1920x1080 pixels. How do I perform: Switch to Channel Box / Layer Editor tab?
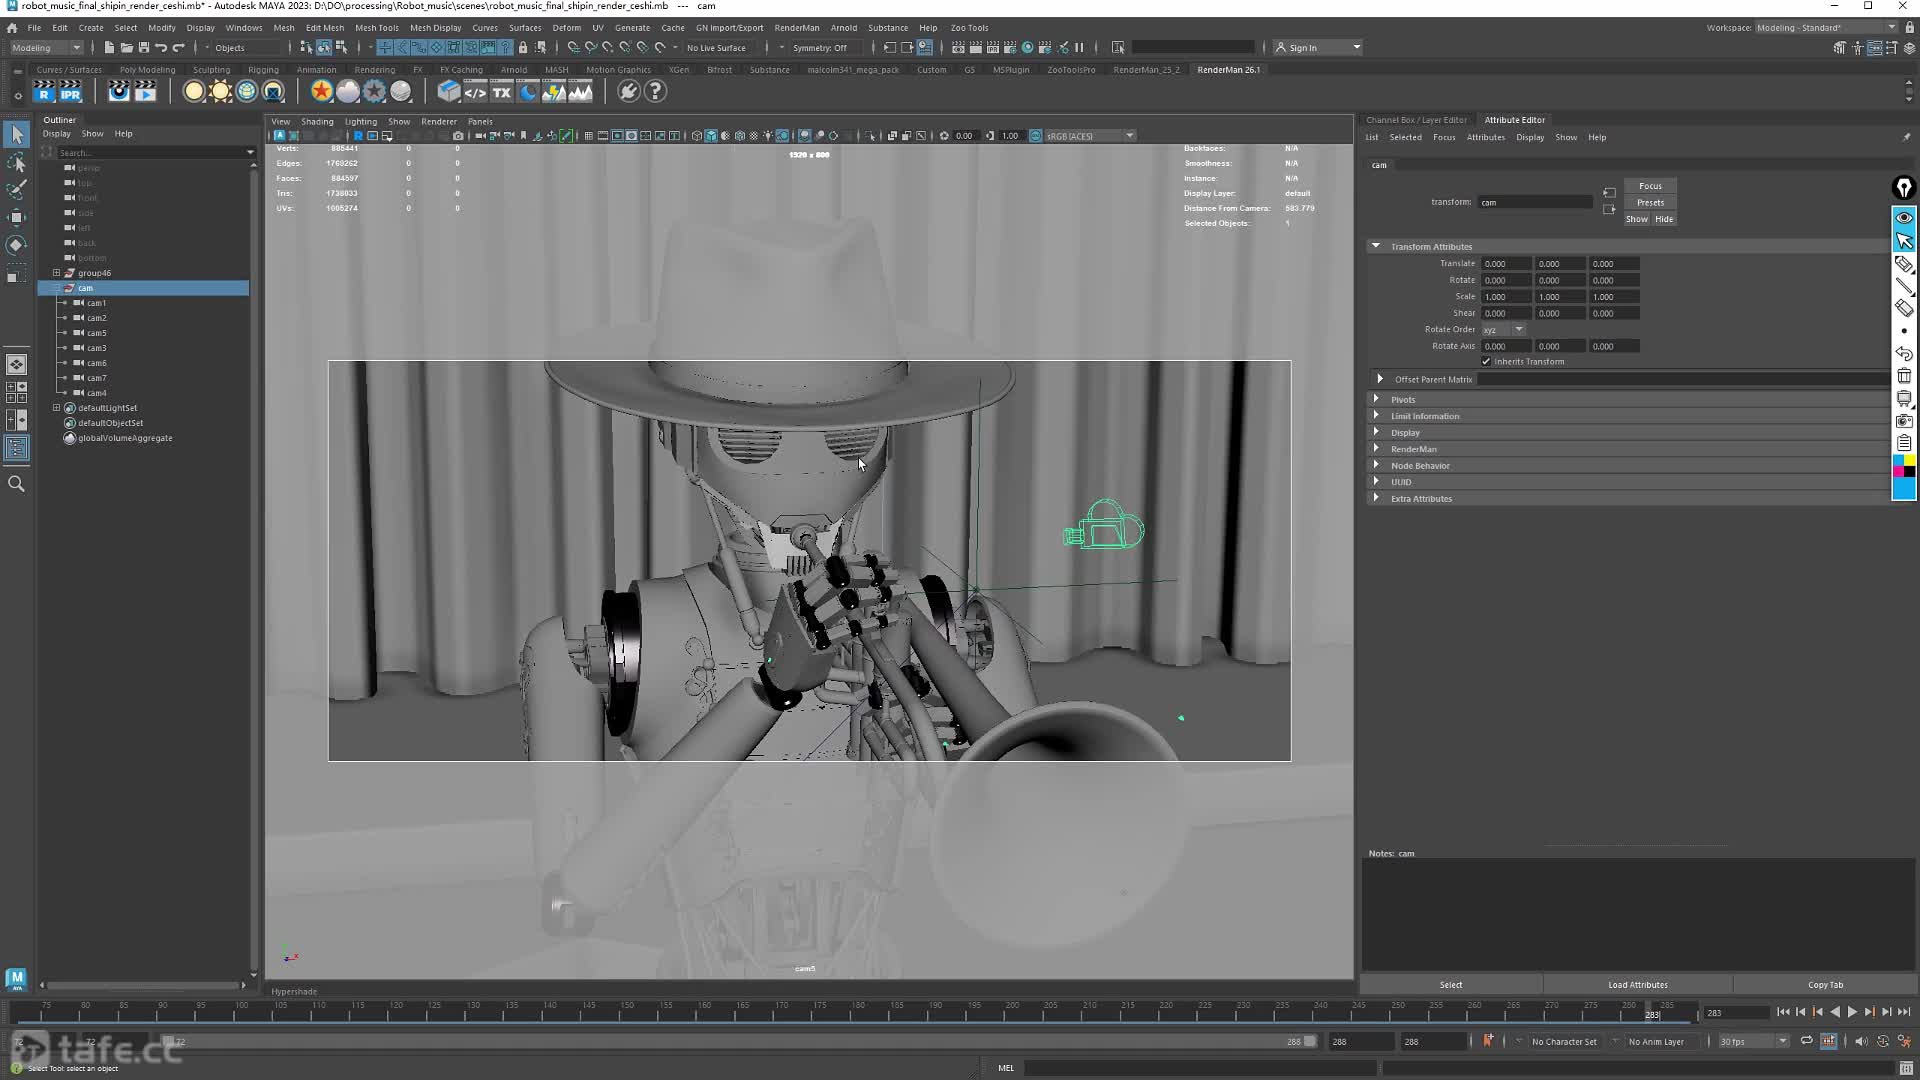(x=1416, y=120)
